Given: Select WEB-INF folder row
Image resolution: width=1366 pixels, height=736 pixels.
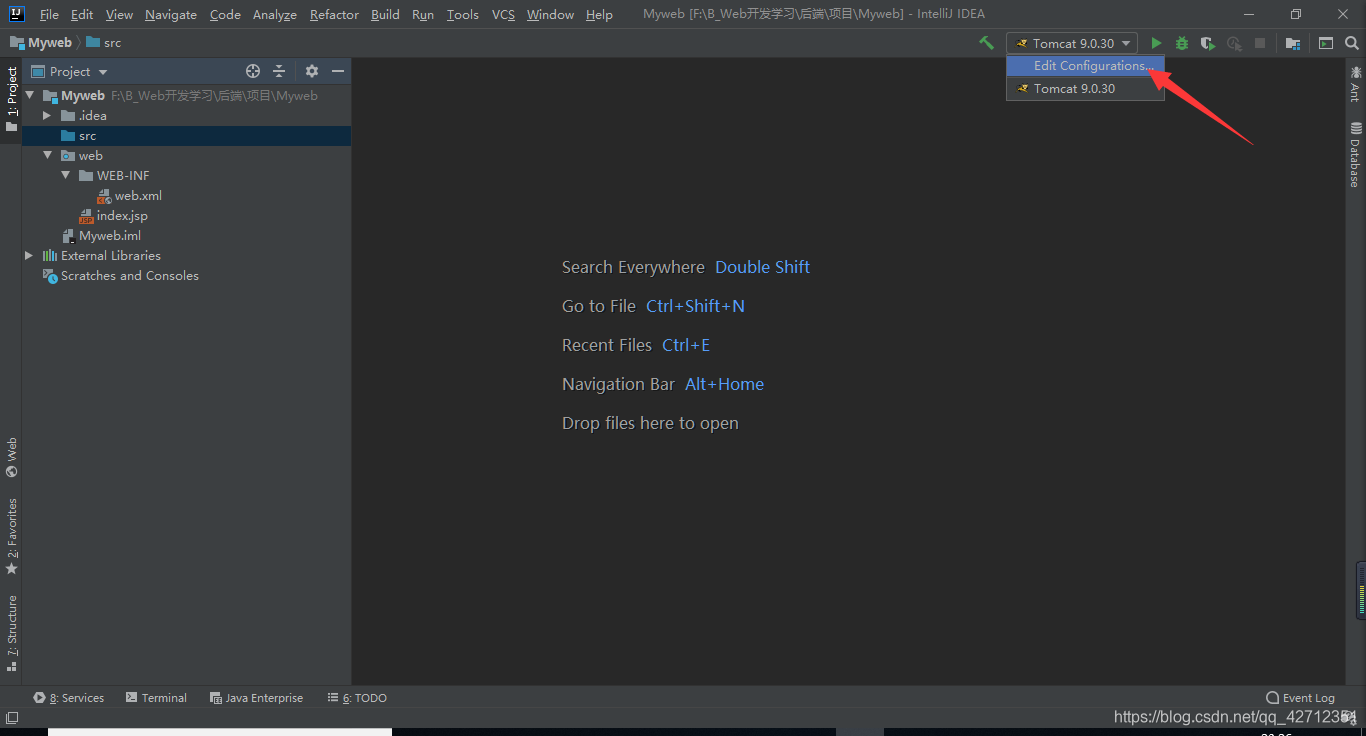Looking at the screenshot, I should click(x=187, y=176).
